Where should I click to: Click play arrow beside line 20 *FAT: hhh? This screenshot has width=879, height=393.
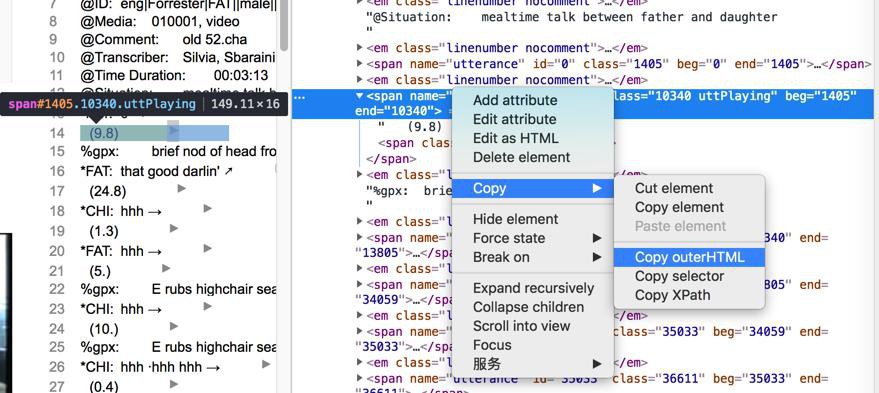pyautogui.click(x=207, y=248)
